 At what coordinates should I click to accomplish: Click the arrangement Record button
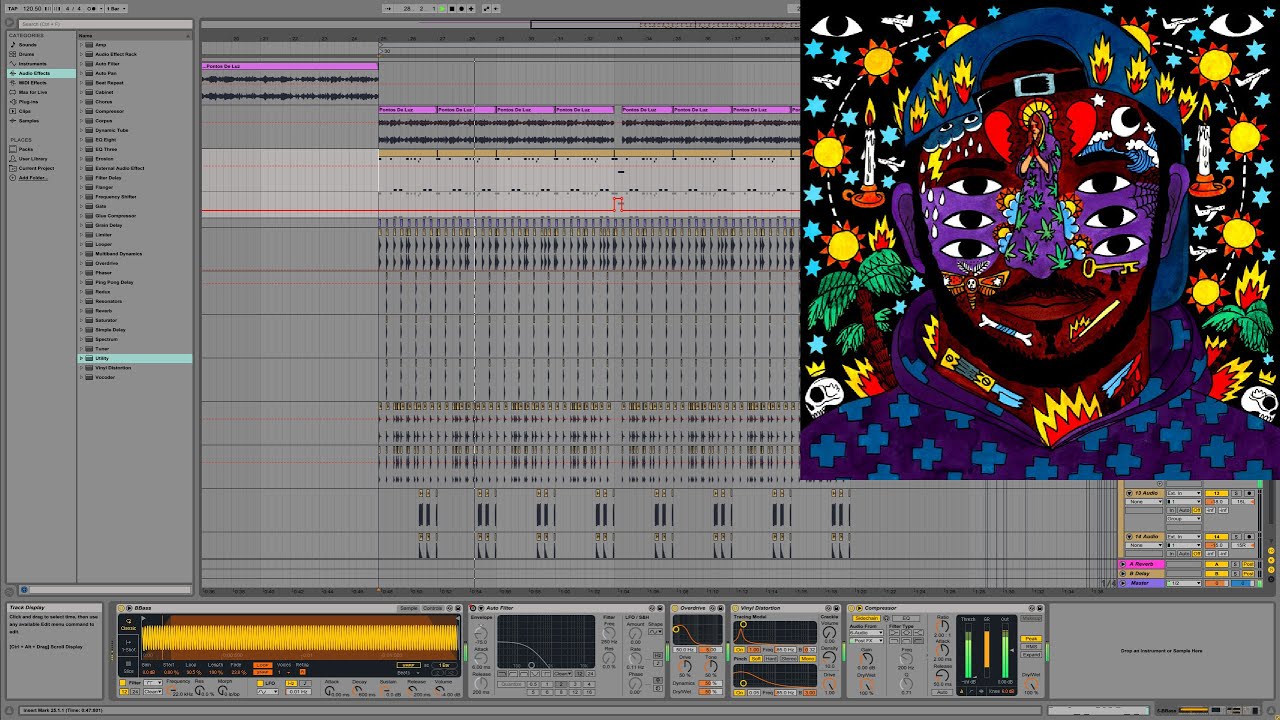(x=461, y=9)
